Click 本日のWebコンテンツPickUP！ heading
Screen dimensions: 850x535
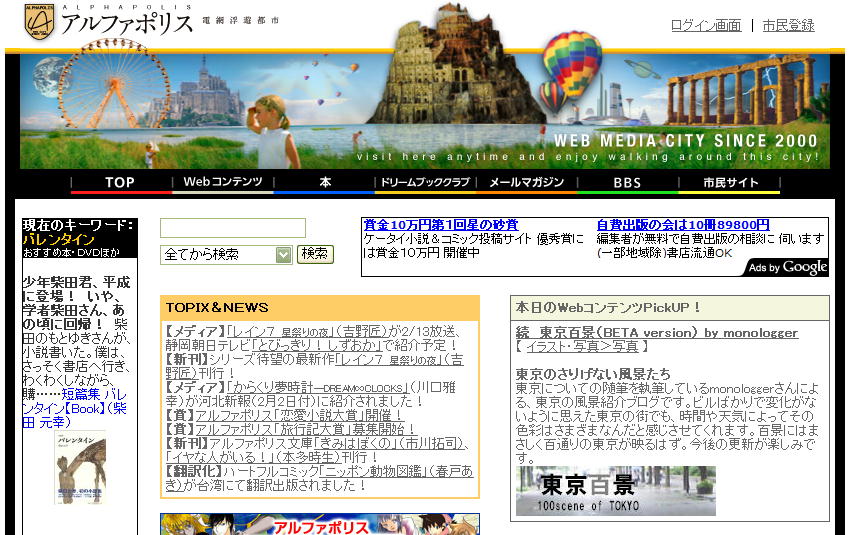click(x=608, y=308)
